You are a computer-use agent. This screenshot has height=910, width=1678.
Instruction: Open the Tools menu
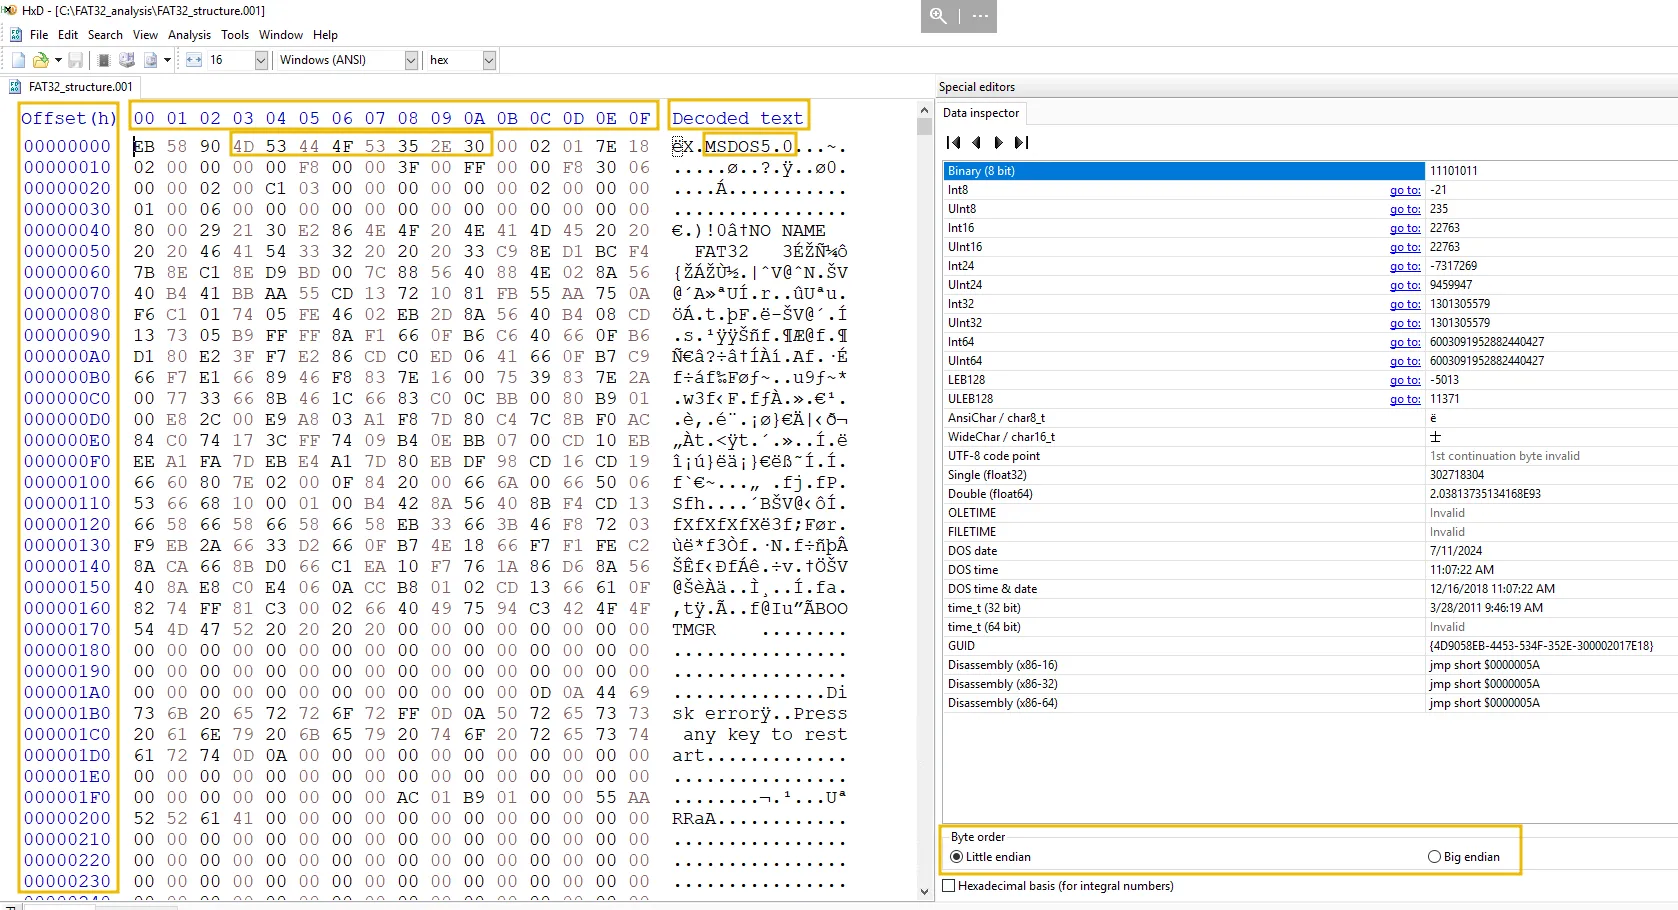[x=235, y=34]
